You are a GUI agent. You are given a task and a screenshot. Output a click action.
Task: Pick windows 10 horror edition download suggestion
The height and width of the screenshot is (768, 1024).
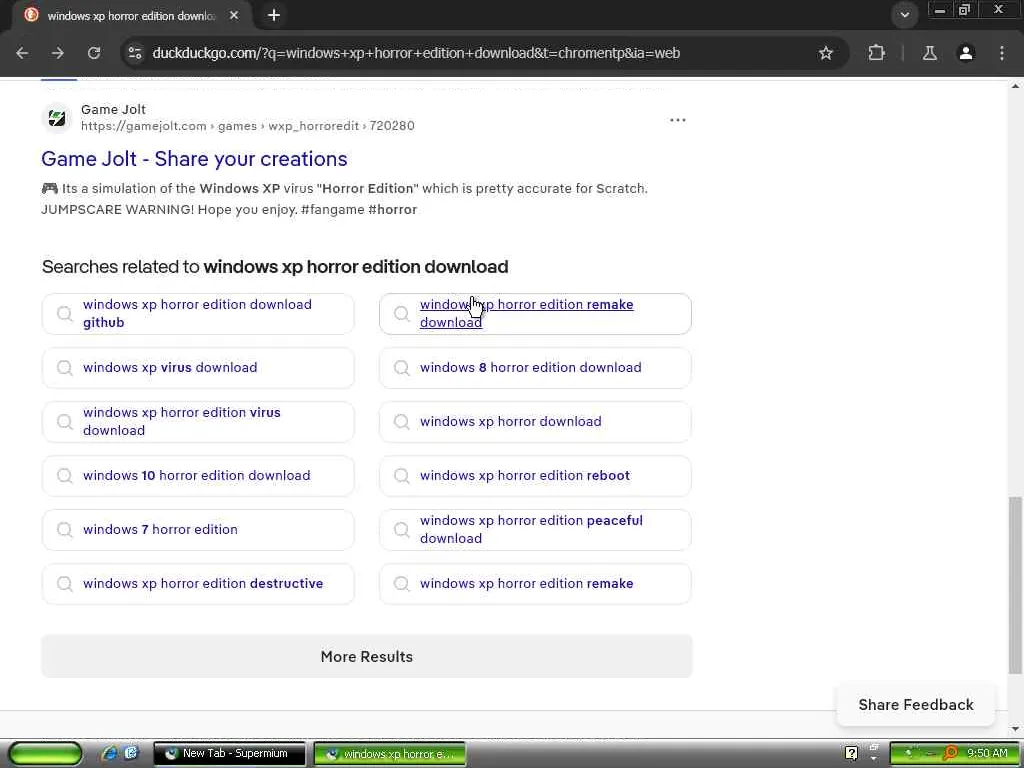[x=198, y=476]
